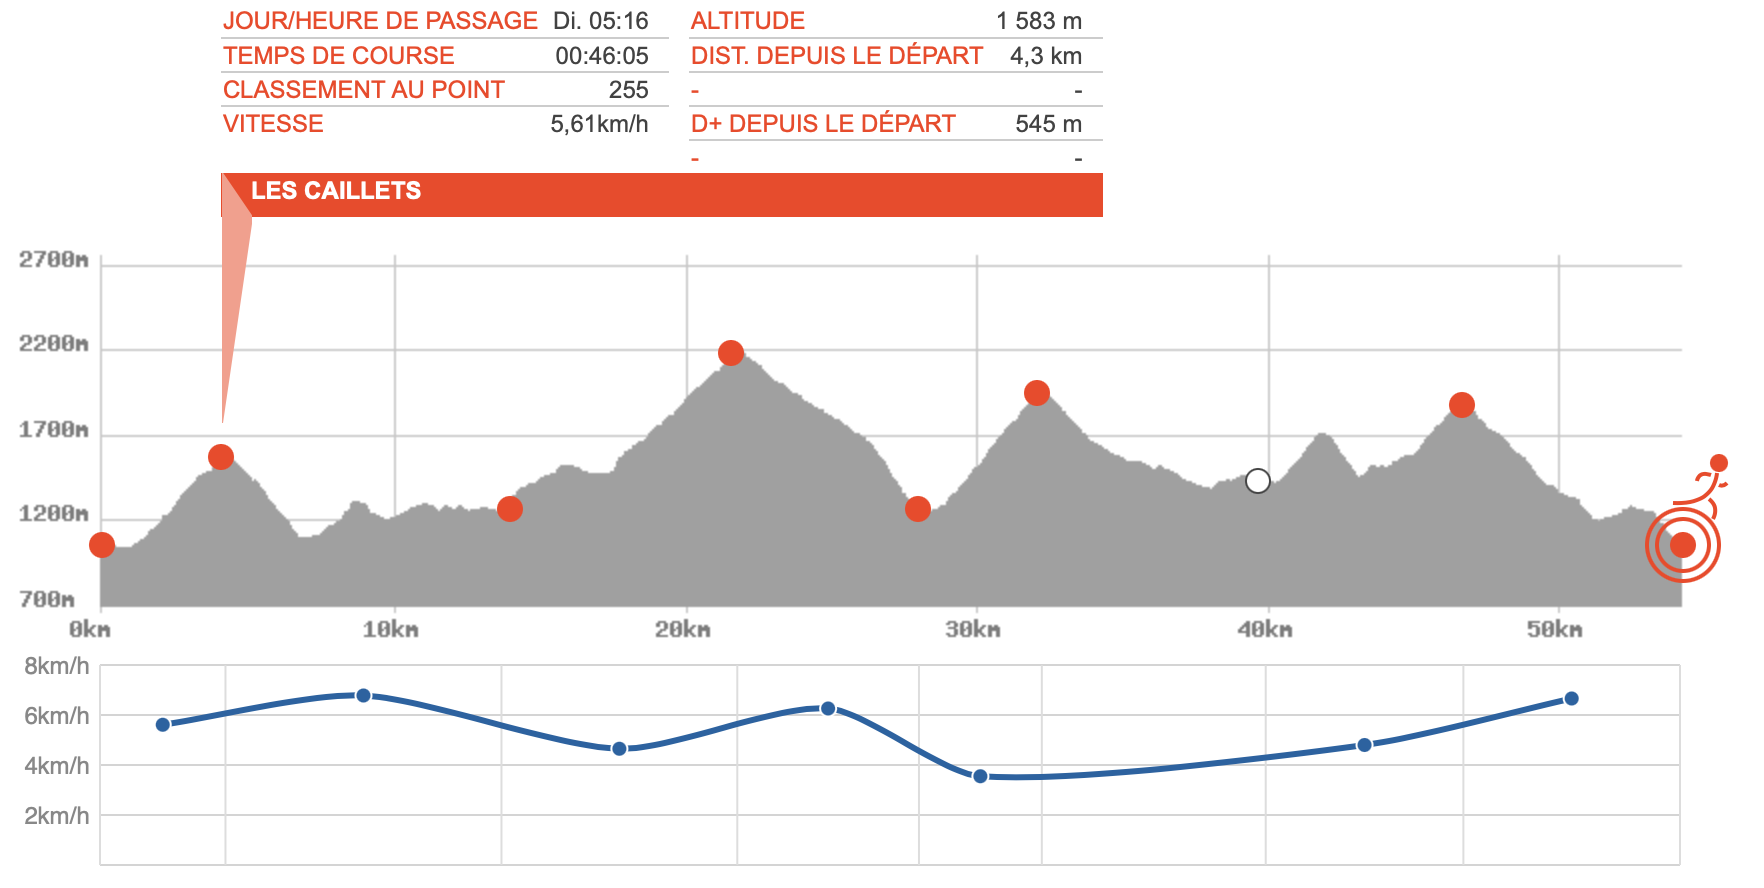This screenshot has width=1764, height=888.
Task: Click the ALTITUDE label in info panel
Action: [x=748, y=21]
